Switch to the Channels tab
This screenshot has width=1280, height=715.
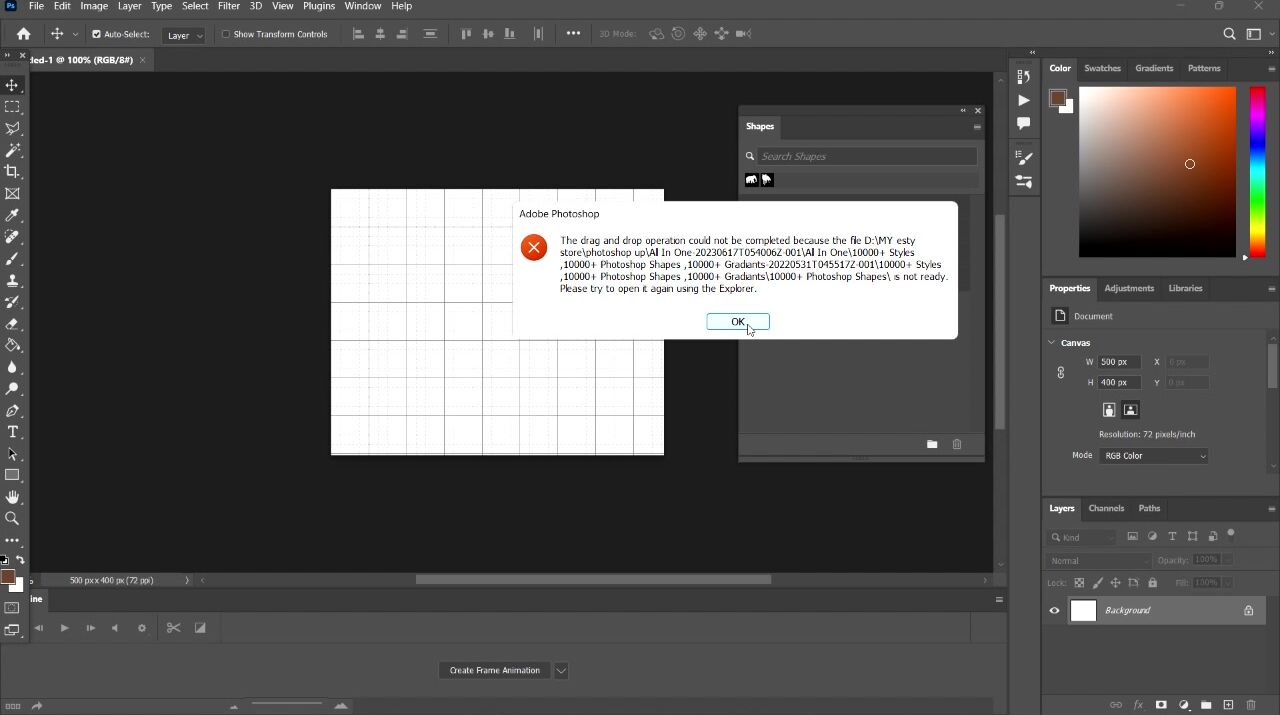1107,508
